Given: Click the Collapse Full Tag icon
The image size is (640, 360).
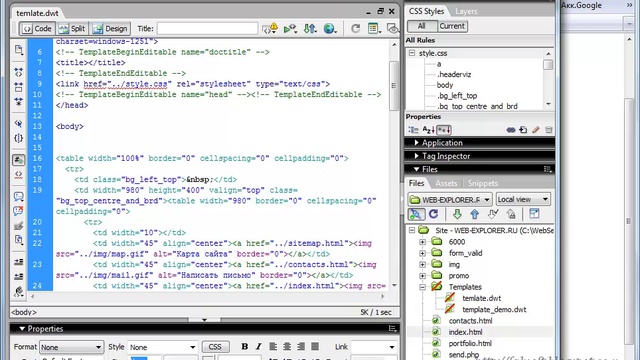Looking at the screenshot, I should 18,73.
